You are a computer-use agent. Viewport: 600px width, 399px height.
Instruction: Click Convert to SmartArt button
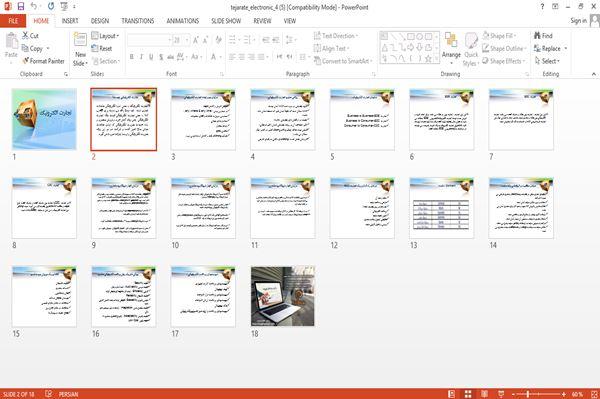(342, 61)
